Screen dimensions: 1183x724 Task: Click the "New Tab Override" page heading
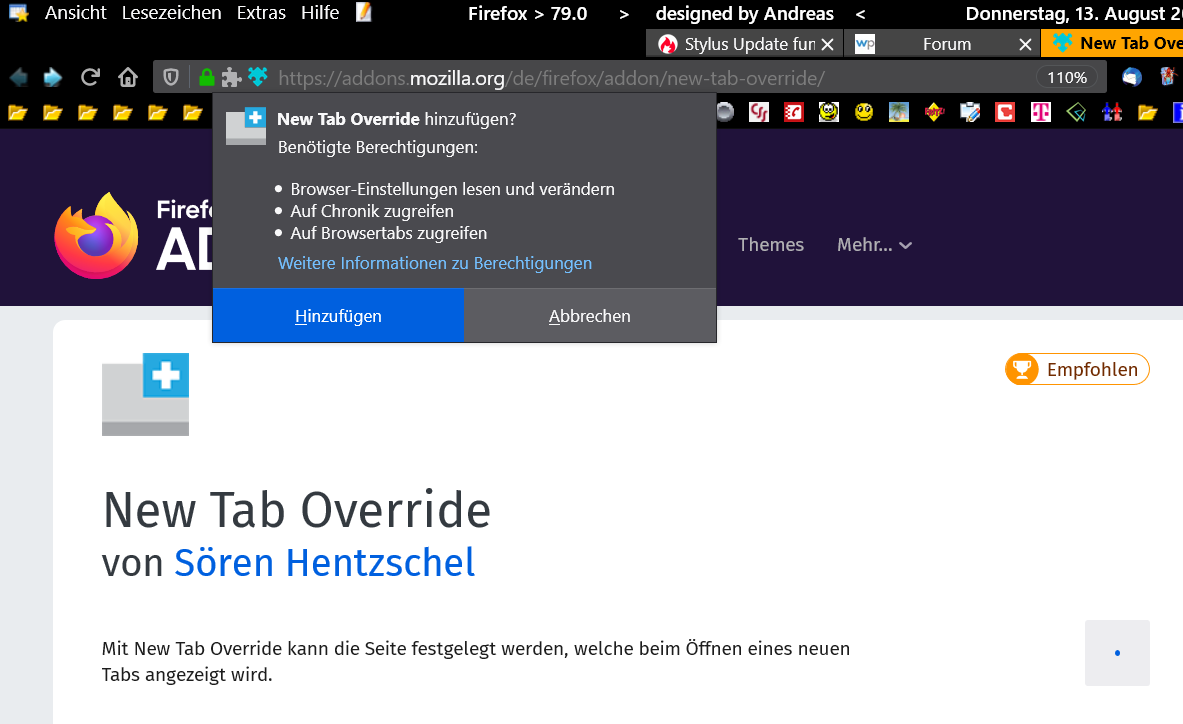[x=297, y=510]
